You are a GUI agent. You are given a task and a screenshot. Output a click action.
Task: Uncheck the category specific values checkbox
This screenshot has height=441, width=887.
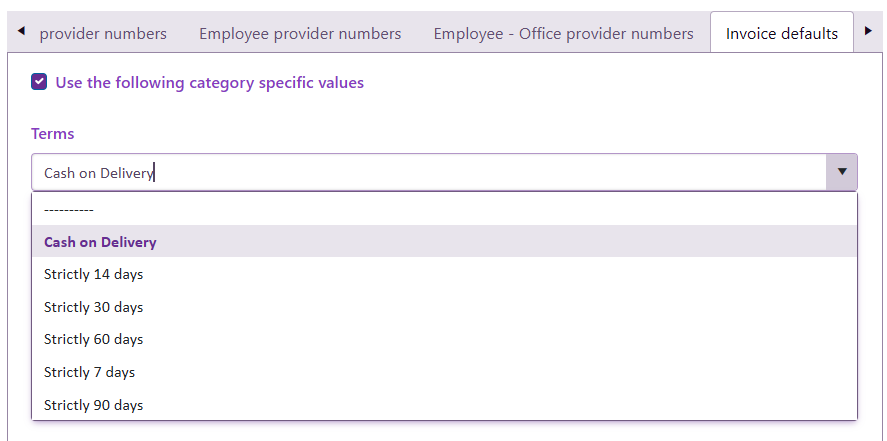coord(39,82)
